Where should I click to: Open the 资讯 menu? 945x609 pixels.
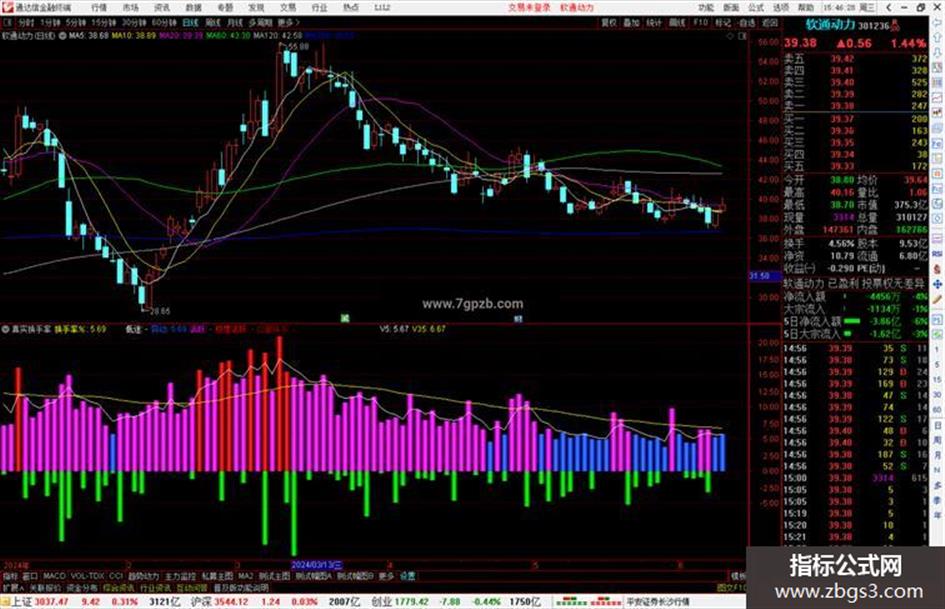pyautogui.click(x=162, y=7)
